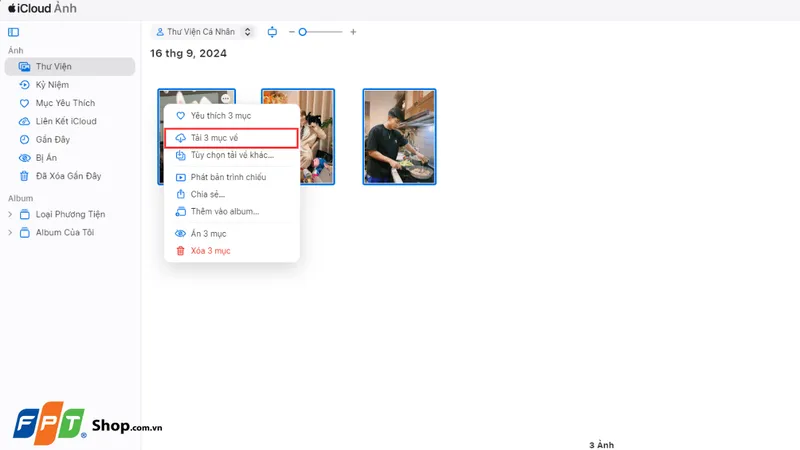This screenshot has height=450, width=800.
Task: Select the photo of man cooking
Action: [399, 137]
